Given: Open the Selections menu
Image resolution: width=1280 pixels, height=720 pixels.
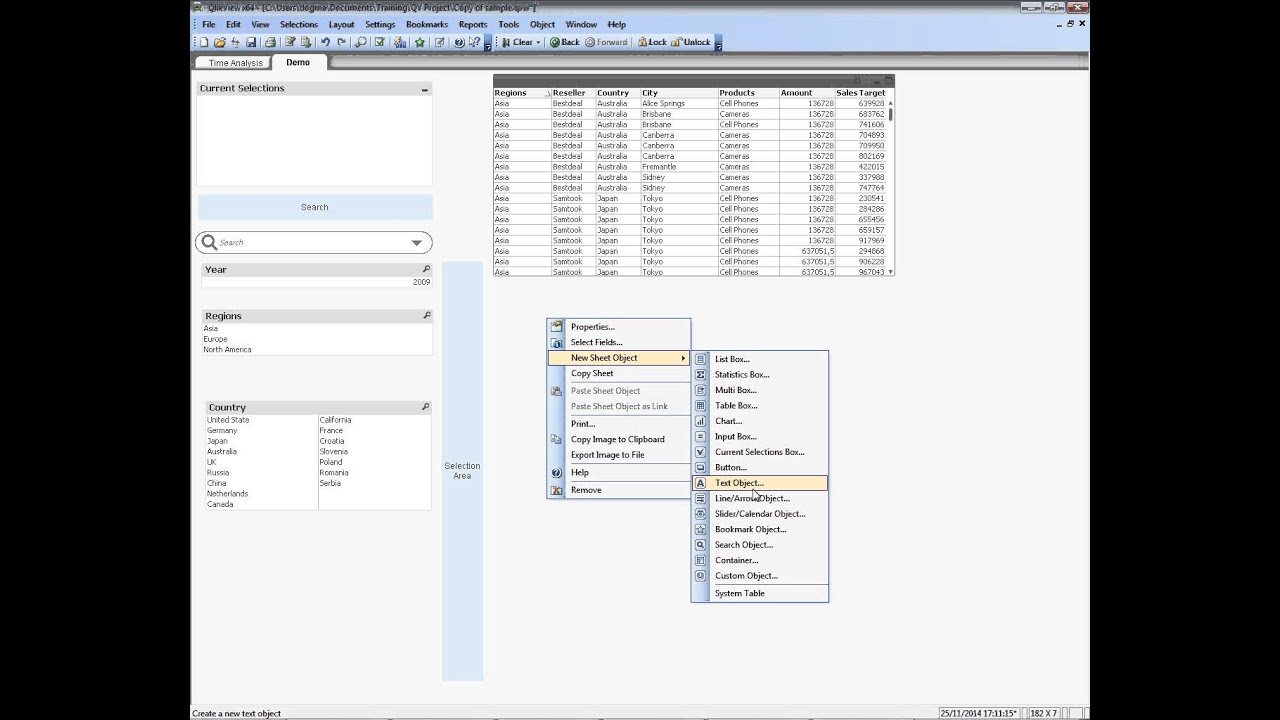Looking at the screenshot, I should [x=299, y=24].
